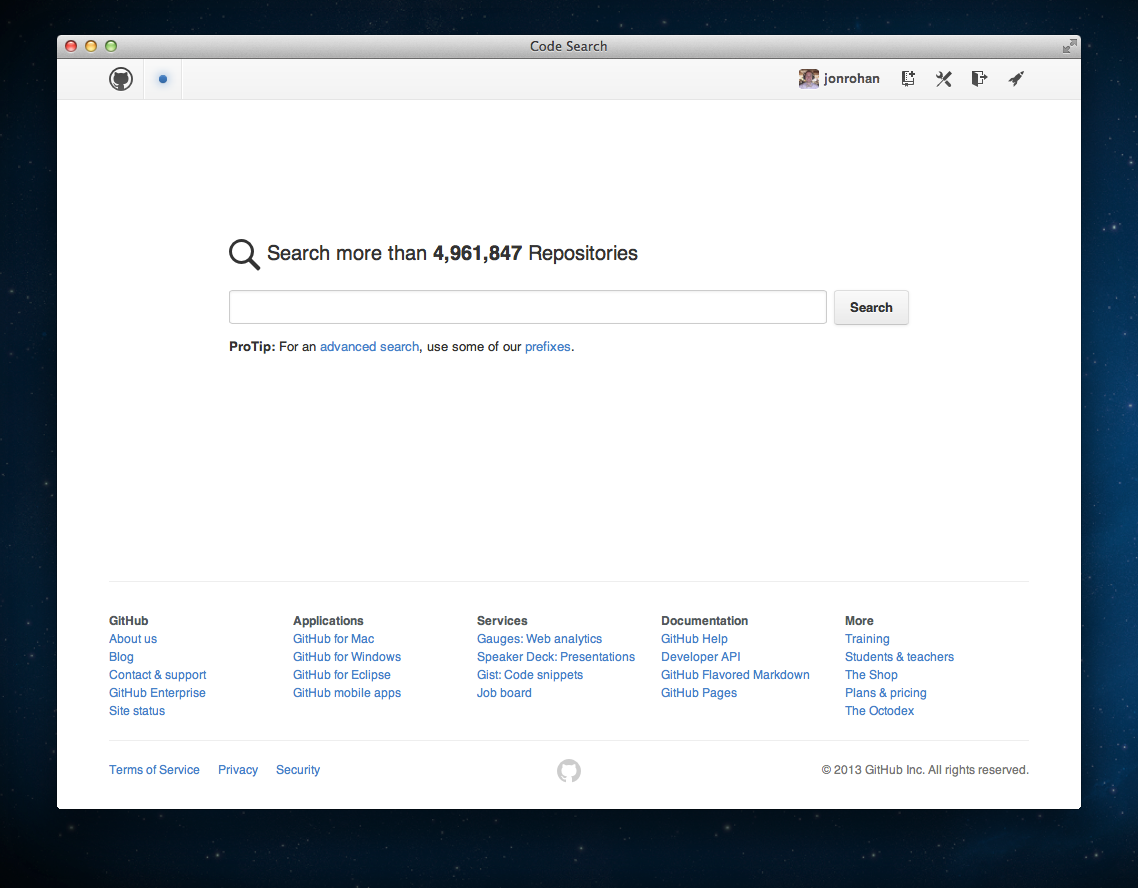Click the sign out icon

(979, 79)
